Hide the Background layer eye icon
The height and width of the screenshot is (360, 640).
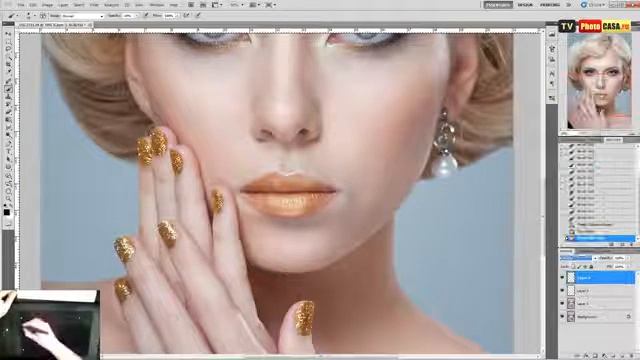[x=562, y=316]
